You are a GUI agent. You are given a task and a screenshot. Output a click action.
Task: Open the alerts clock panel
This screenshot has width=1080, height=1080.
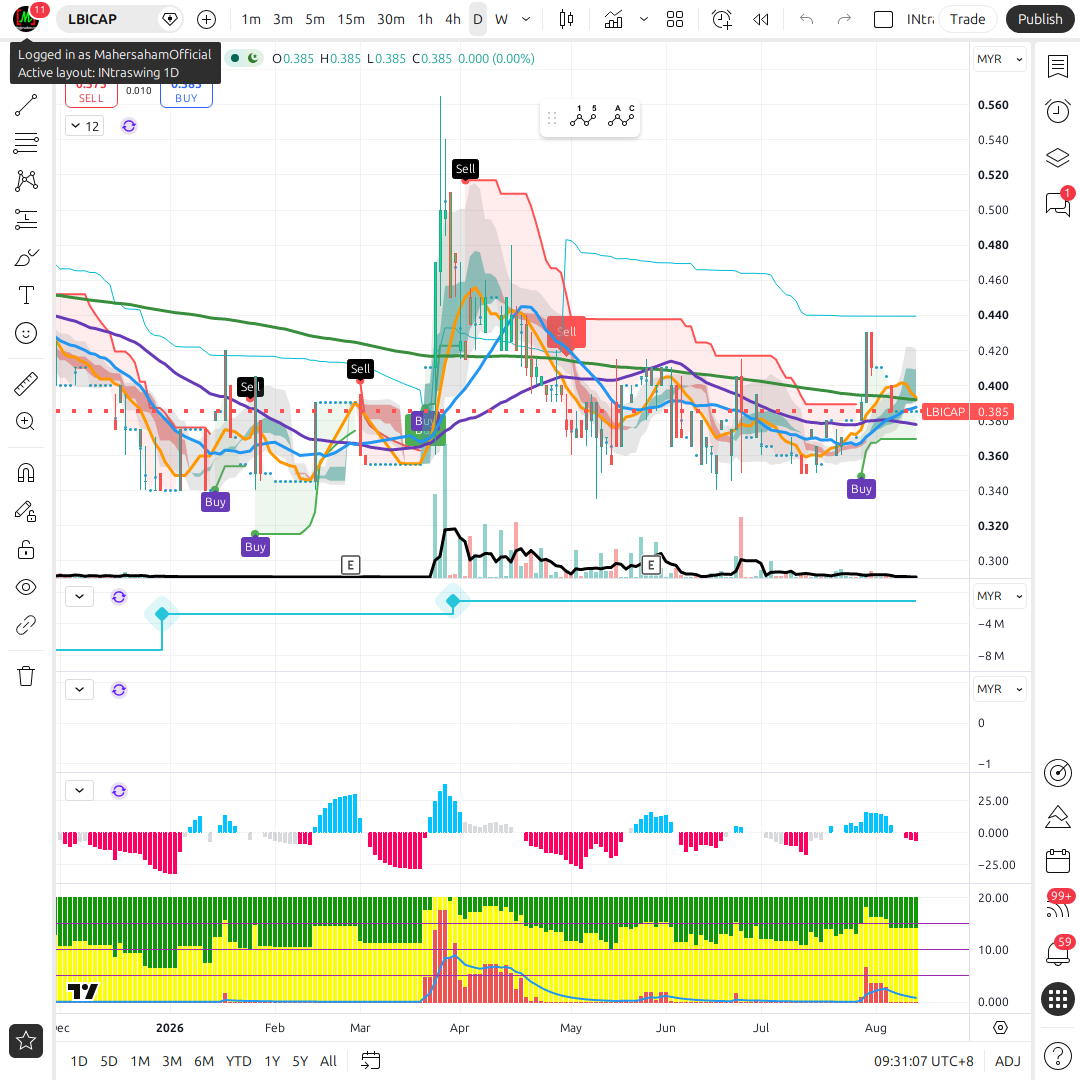(1058, 111)
